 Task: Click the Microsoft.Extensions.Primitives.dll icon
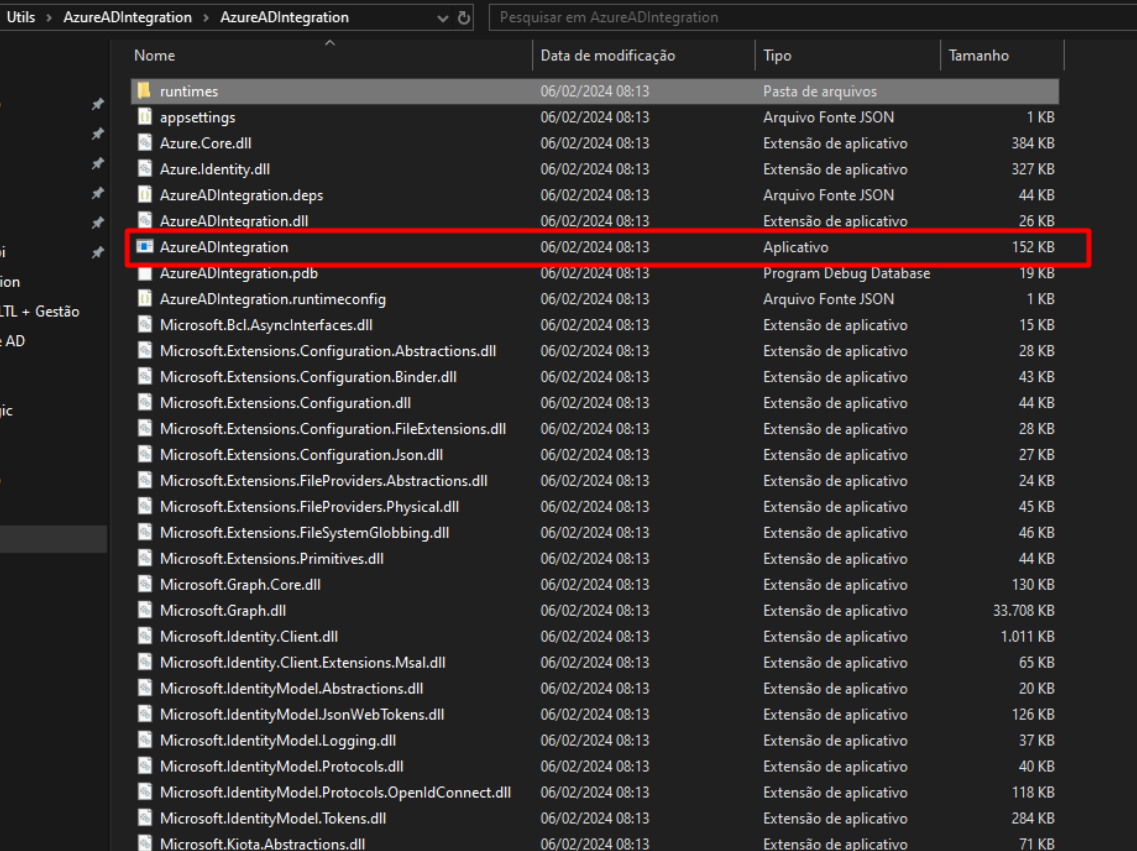coord(145,558)
